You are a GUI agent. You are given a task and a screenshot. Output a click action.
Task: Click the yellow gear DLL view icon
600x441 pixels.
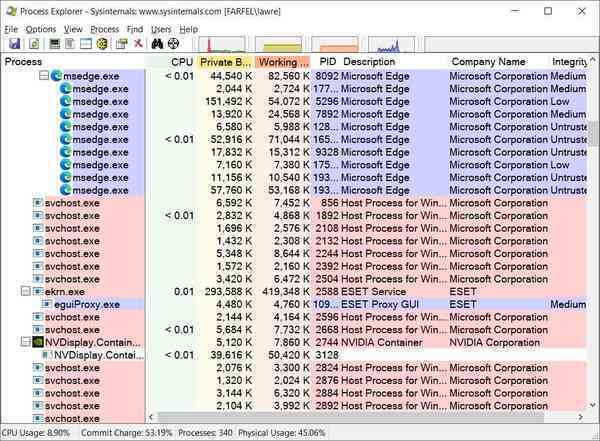pos(101,45)
